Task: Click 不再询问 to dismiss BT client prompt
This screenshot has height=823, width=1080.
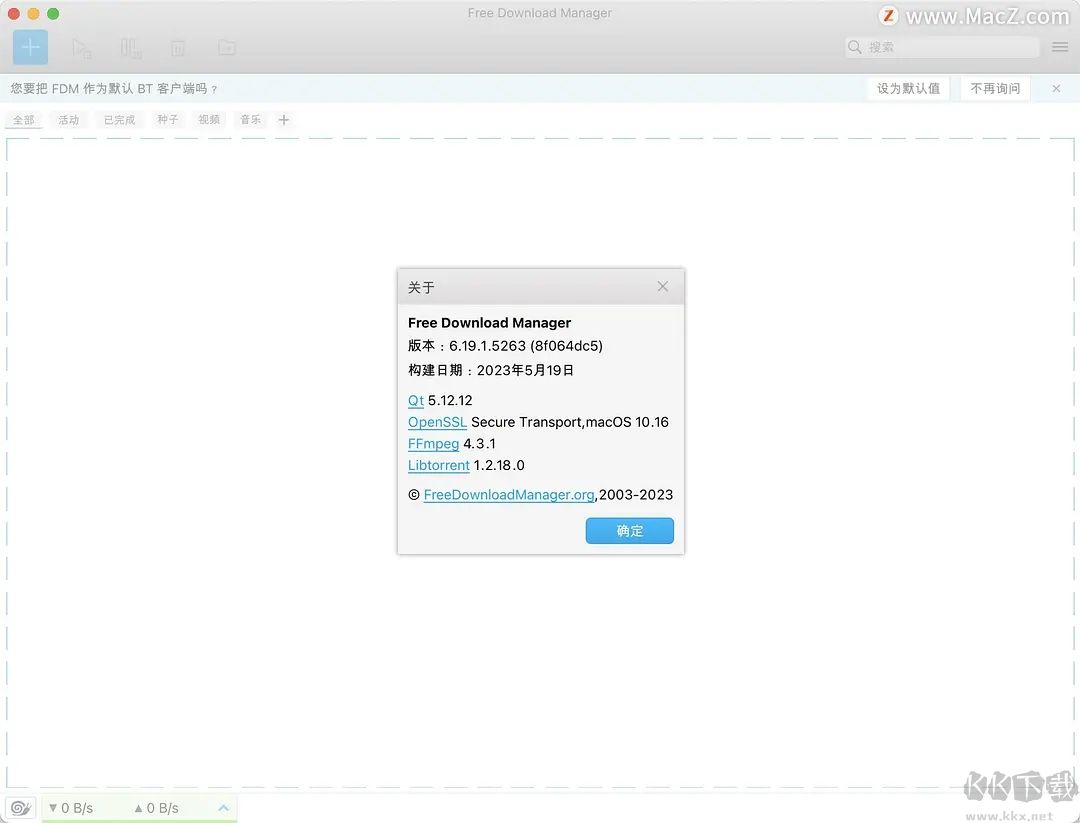Action: point(994,88)
